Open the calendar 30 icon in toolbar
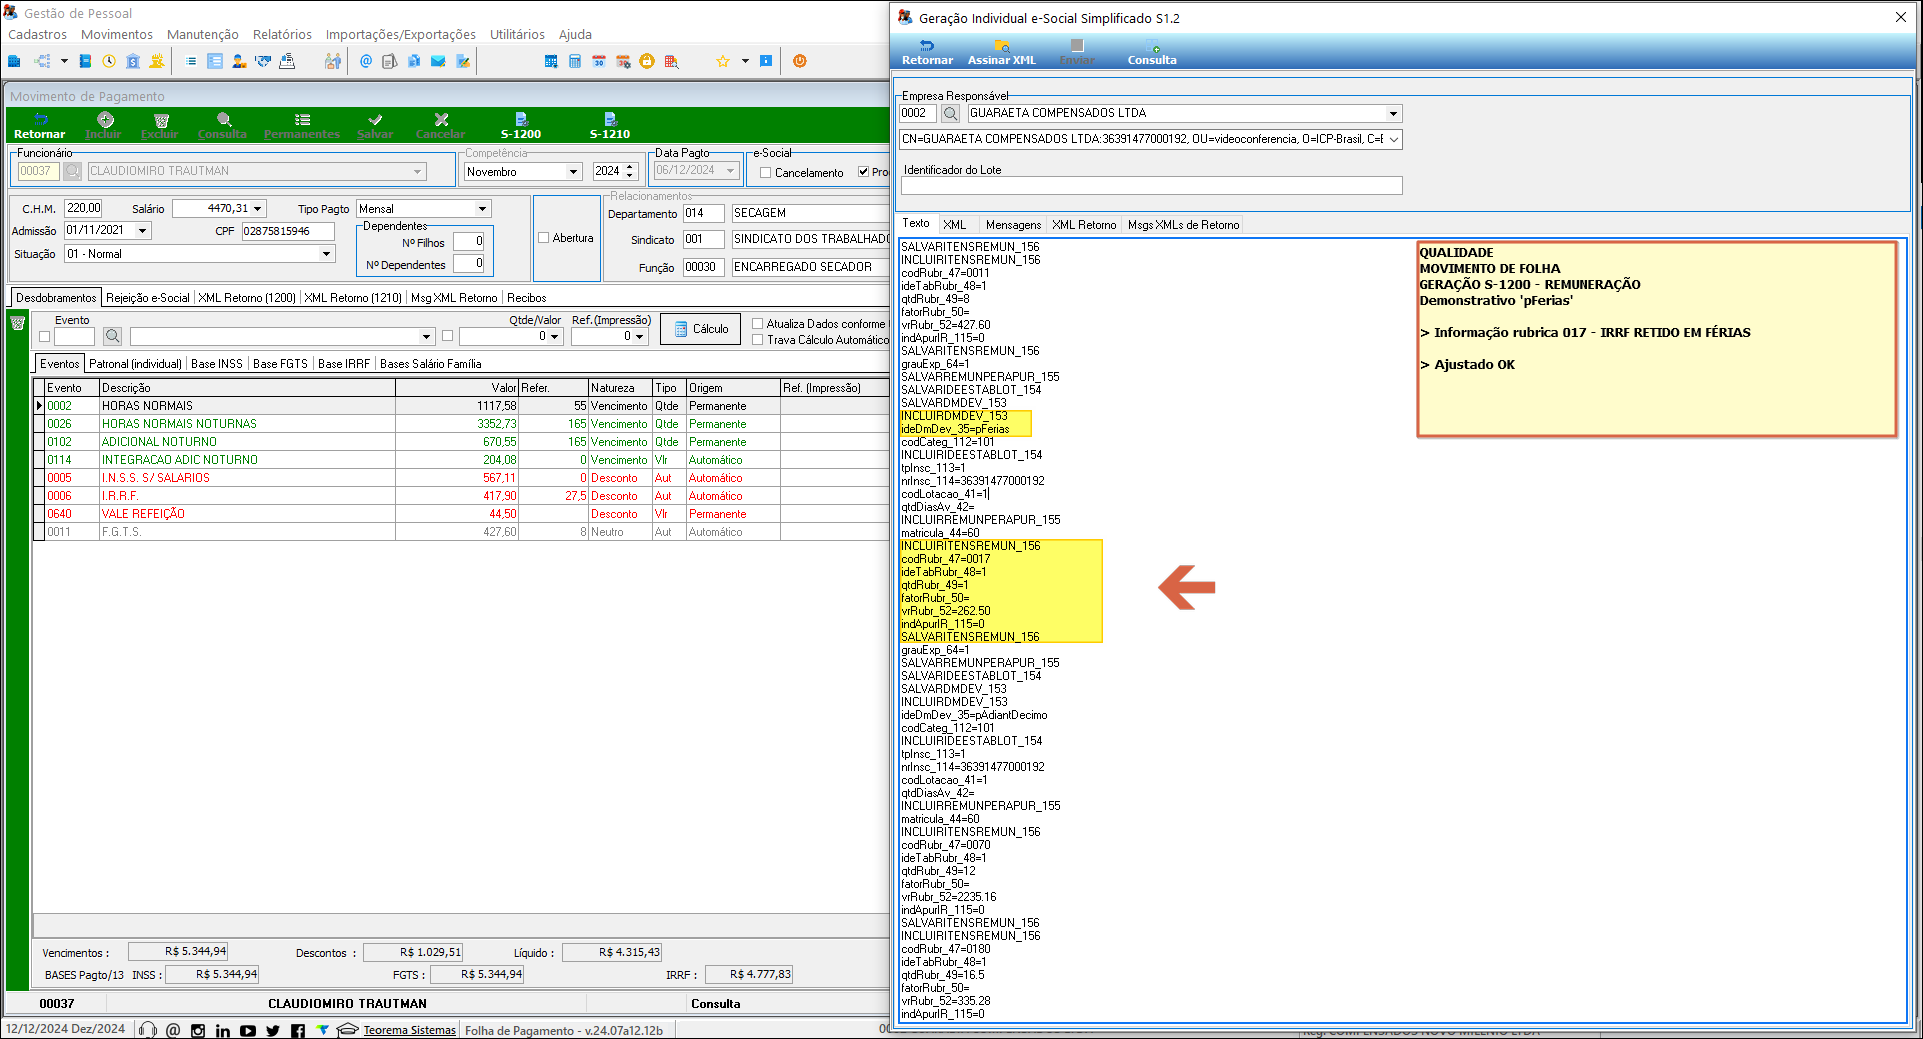 [599, 61]
